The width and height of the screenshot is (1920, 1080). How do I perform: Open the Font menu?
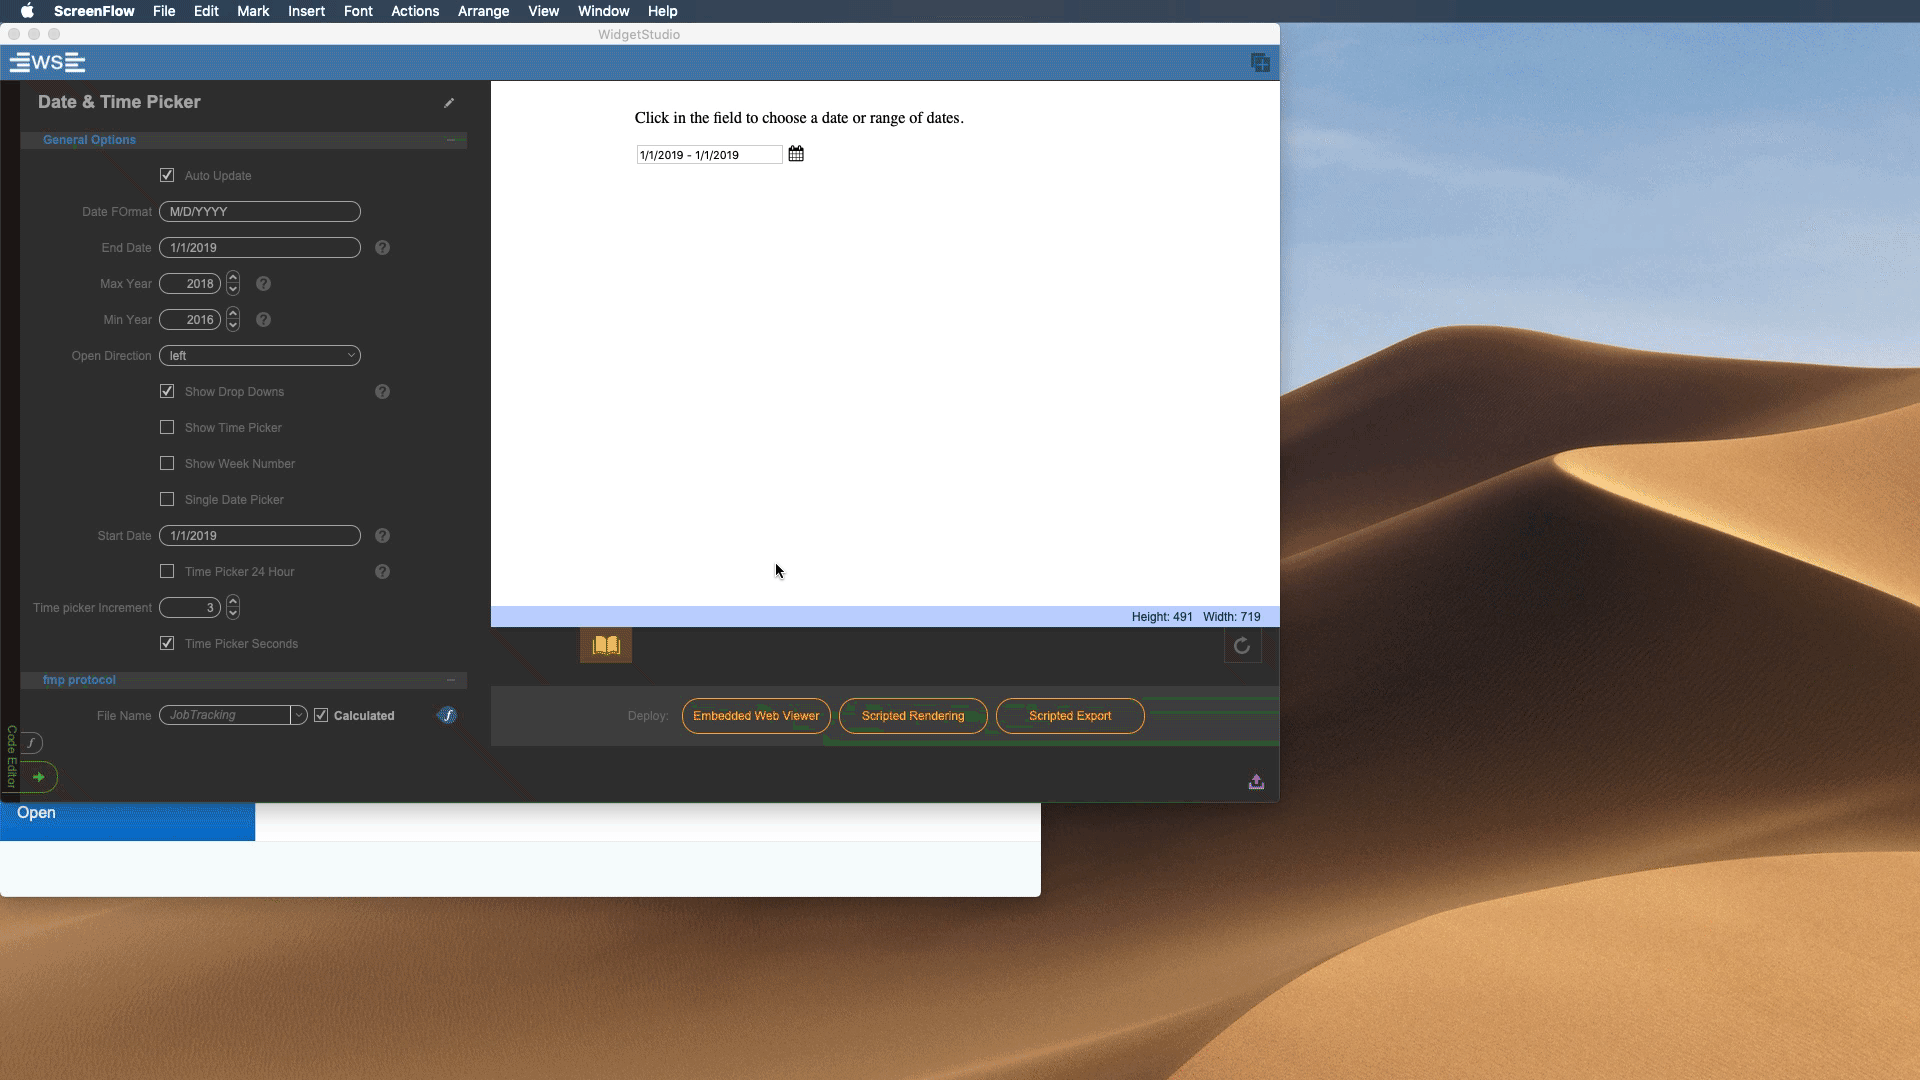tap(358, 11)
